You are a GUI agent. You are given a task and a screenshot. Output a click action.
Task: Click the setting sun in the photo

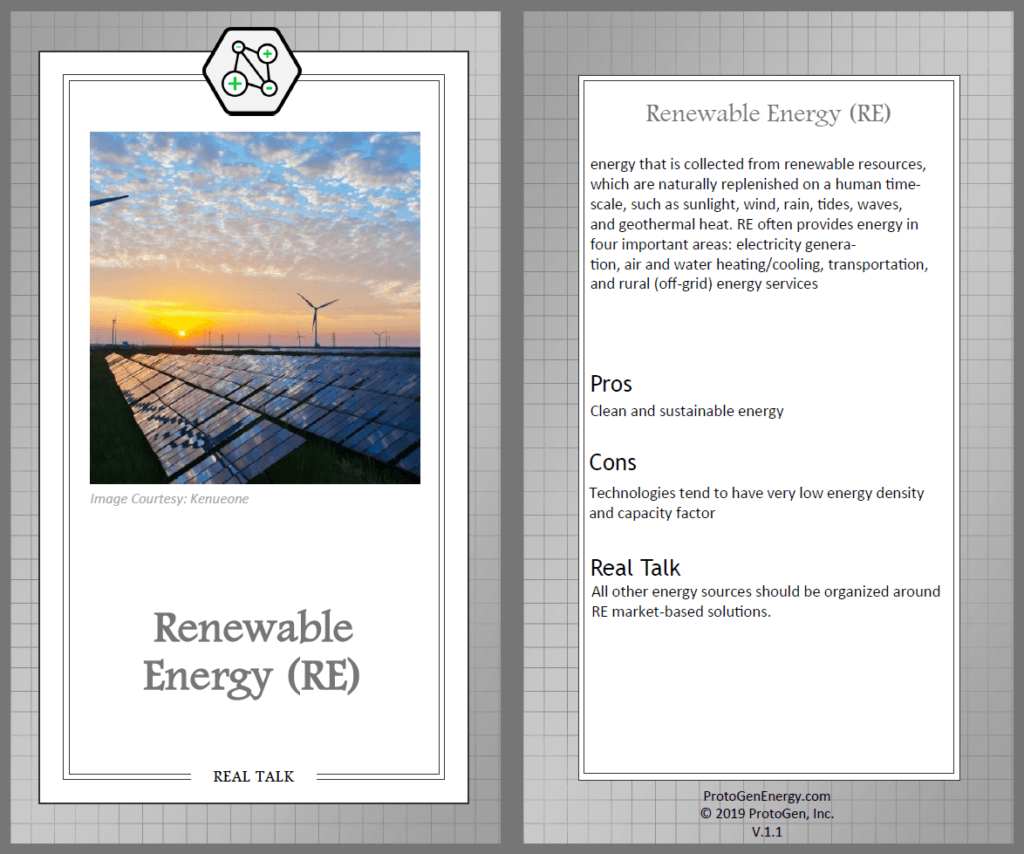(x=181, y=332)
